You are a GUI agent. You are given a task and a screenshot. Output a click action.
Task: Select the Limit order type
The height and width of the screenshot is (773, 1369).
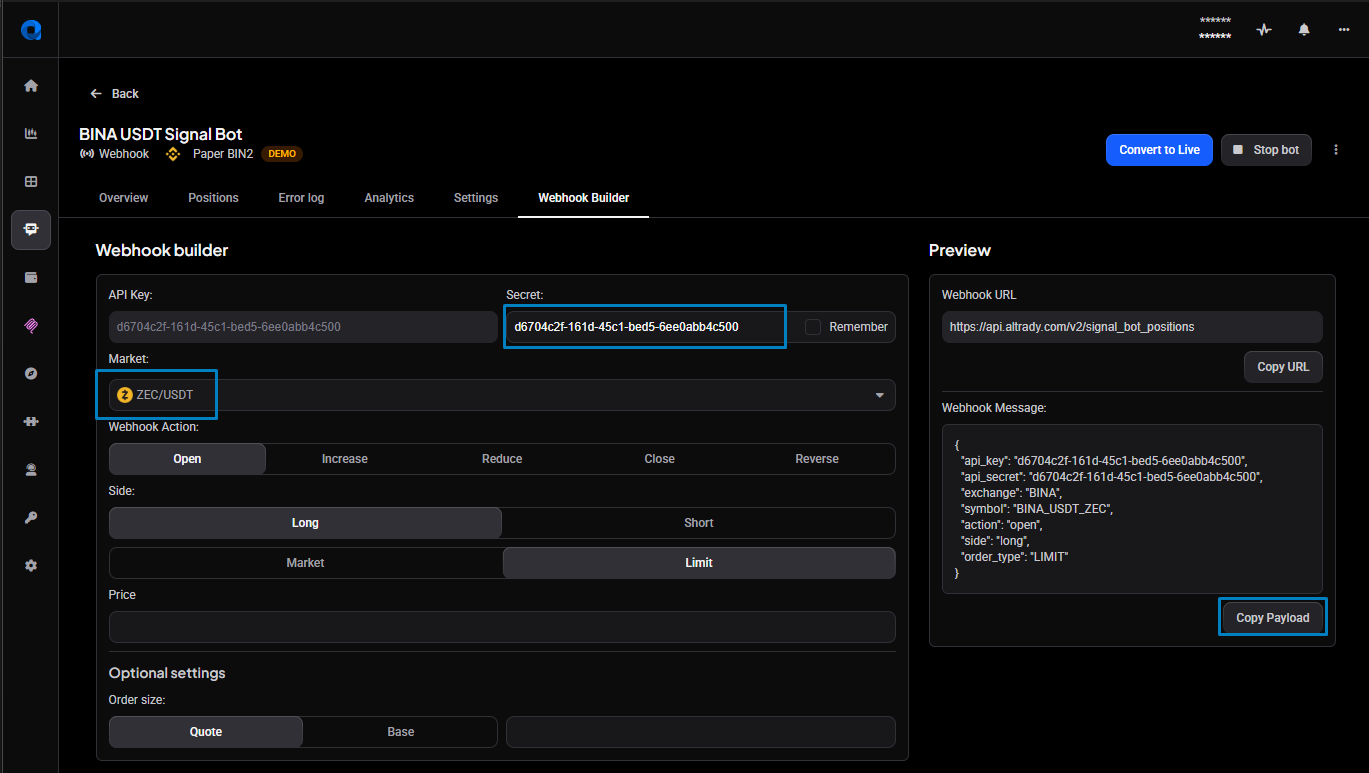coord(699,563)
